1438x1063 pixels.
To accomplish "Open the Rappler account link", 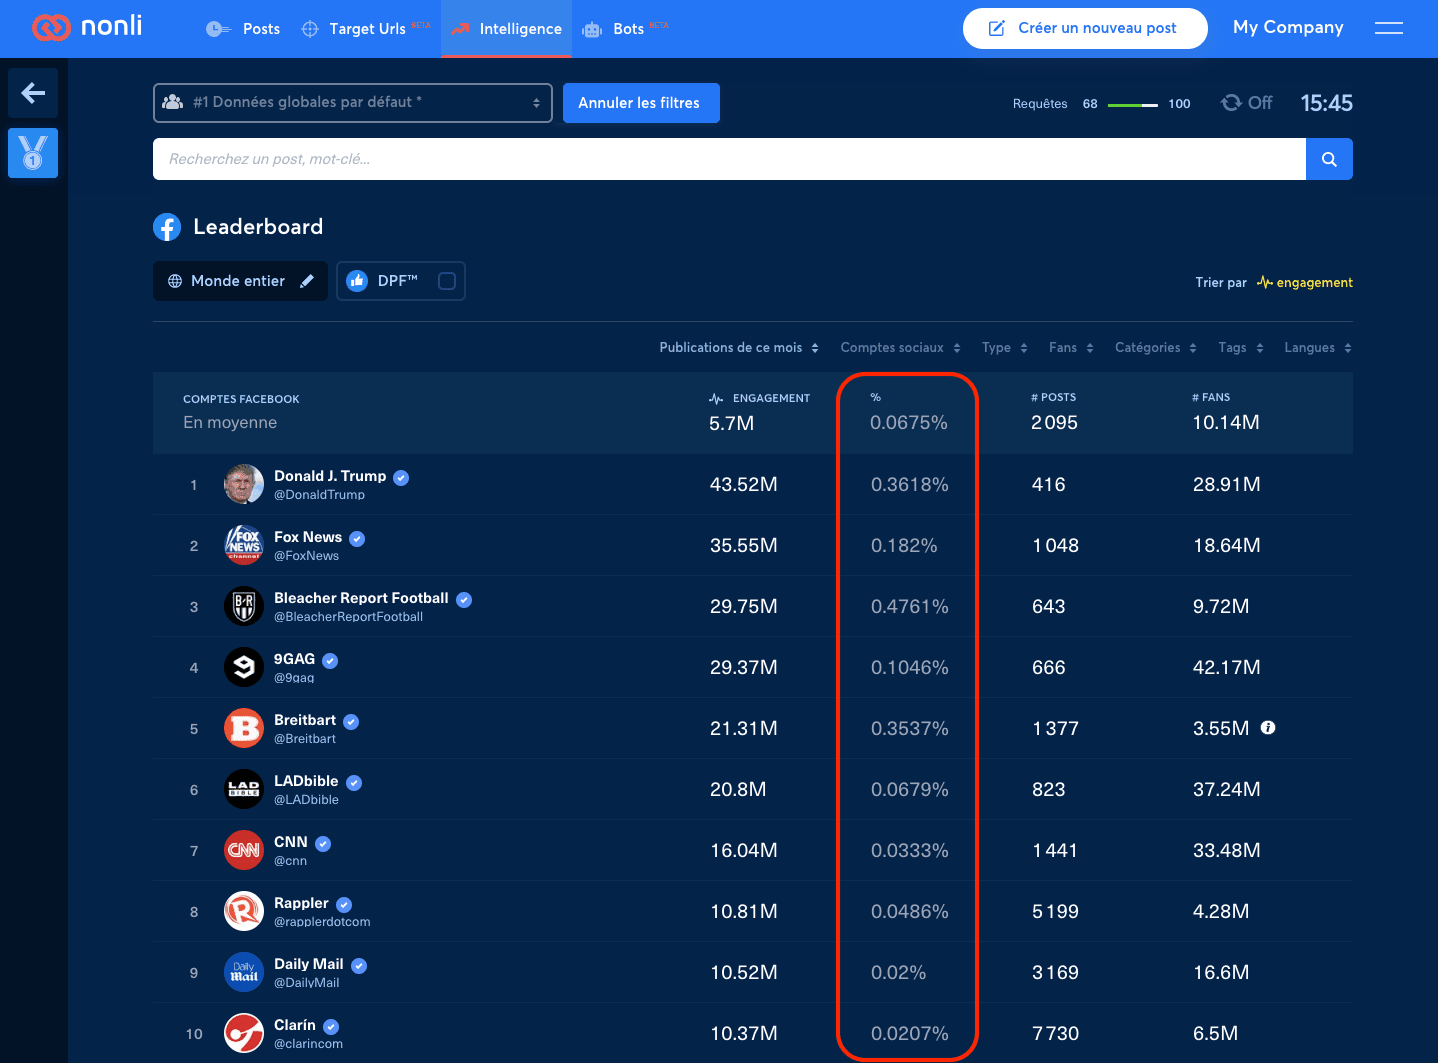I will tap(301, 903).
